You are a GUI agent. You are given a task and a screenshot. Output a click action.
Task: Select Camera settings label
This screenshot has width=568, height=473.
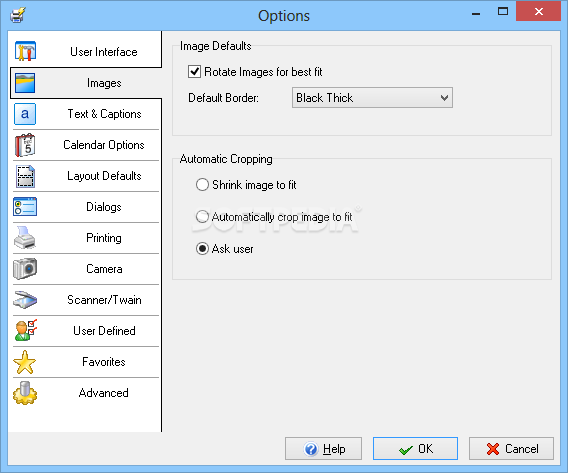(104, 269)
